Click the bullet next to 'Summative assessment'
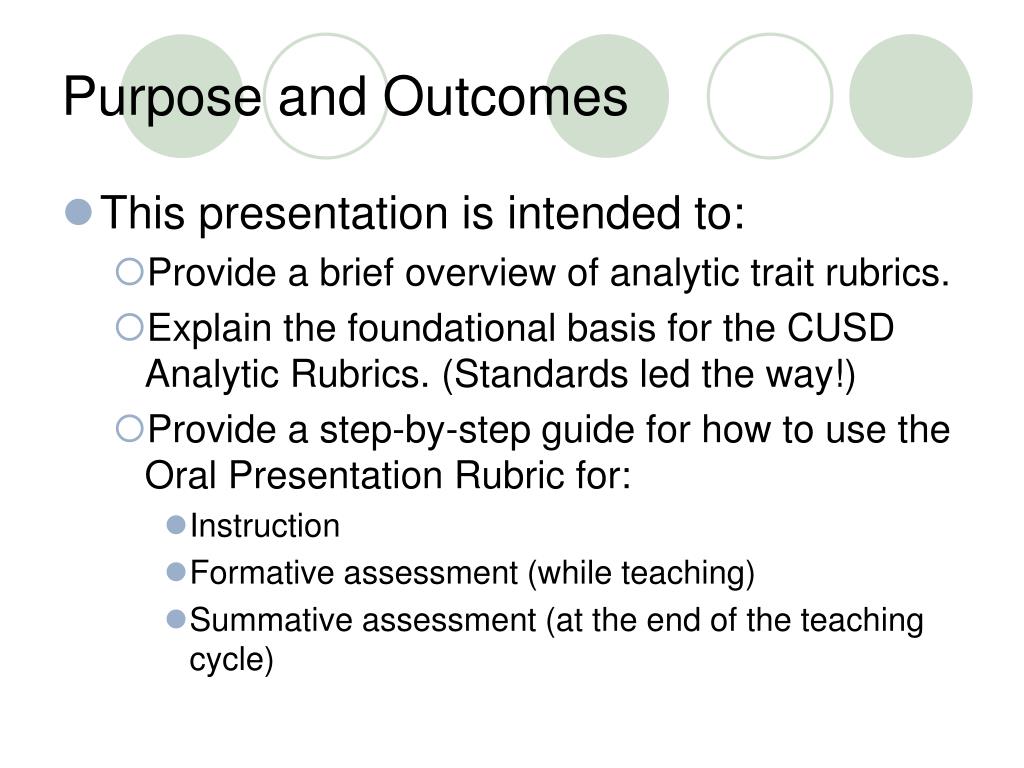 click(x=176, y=618)
